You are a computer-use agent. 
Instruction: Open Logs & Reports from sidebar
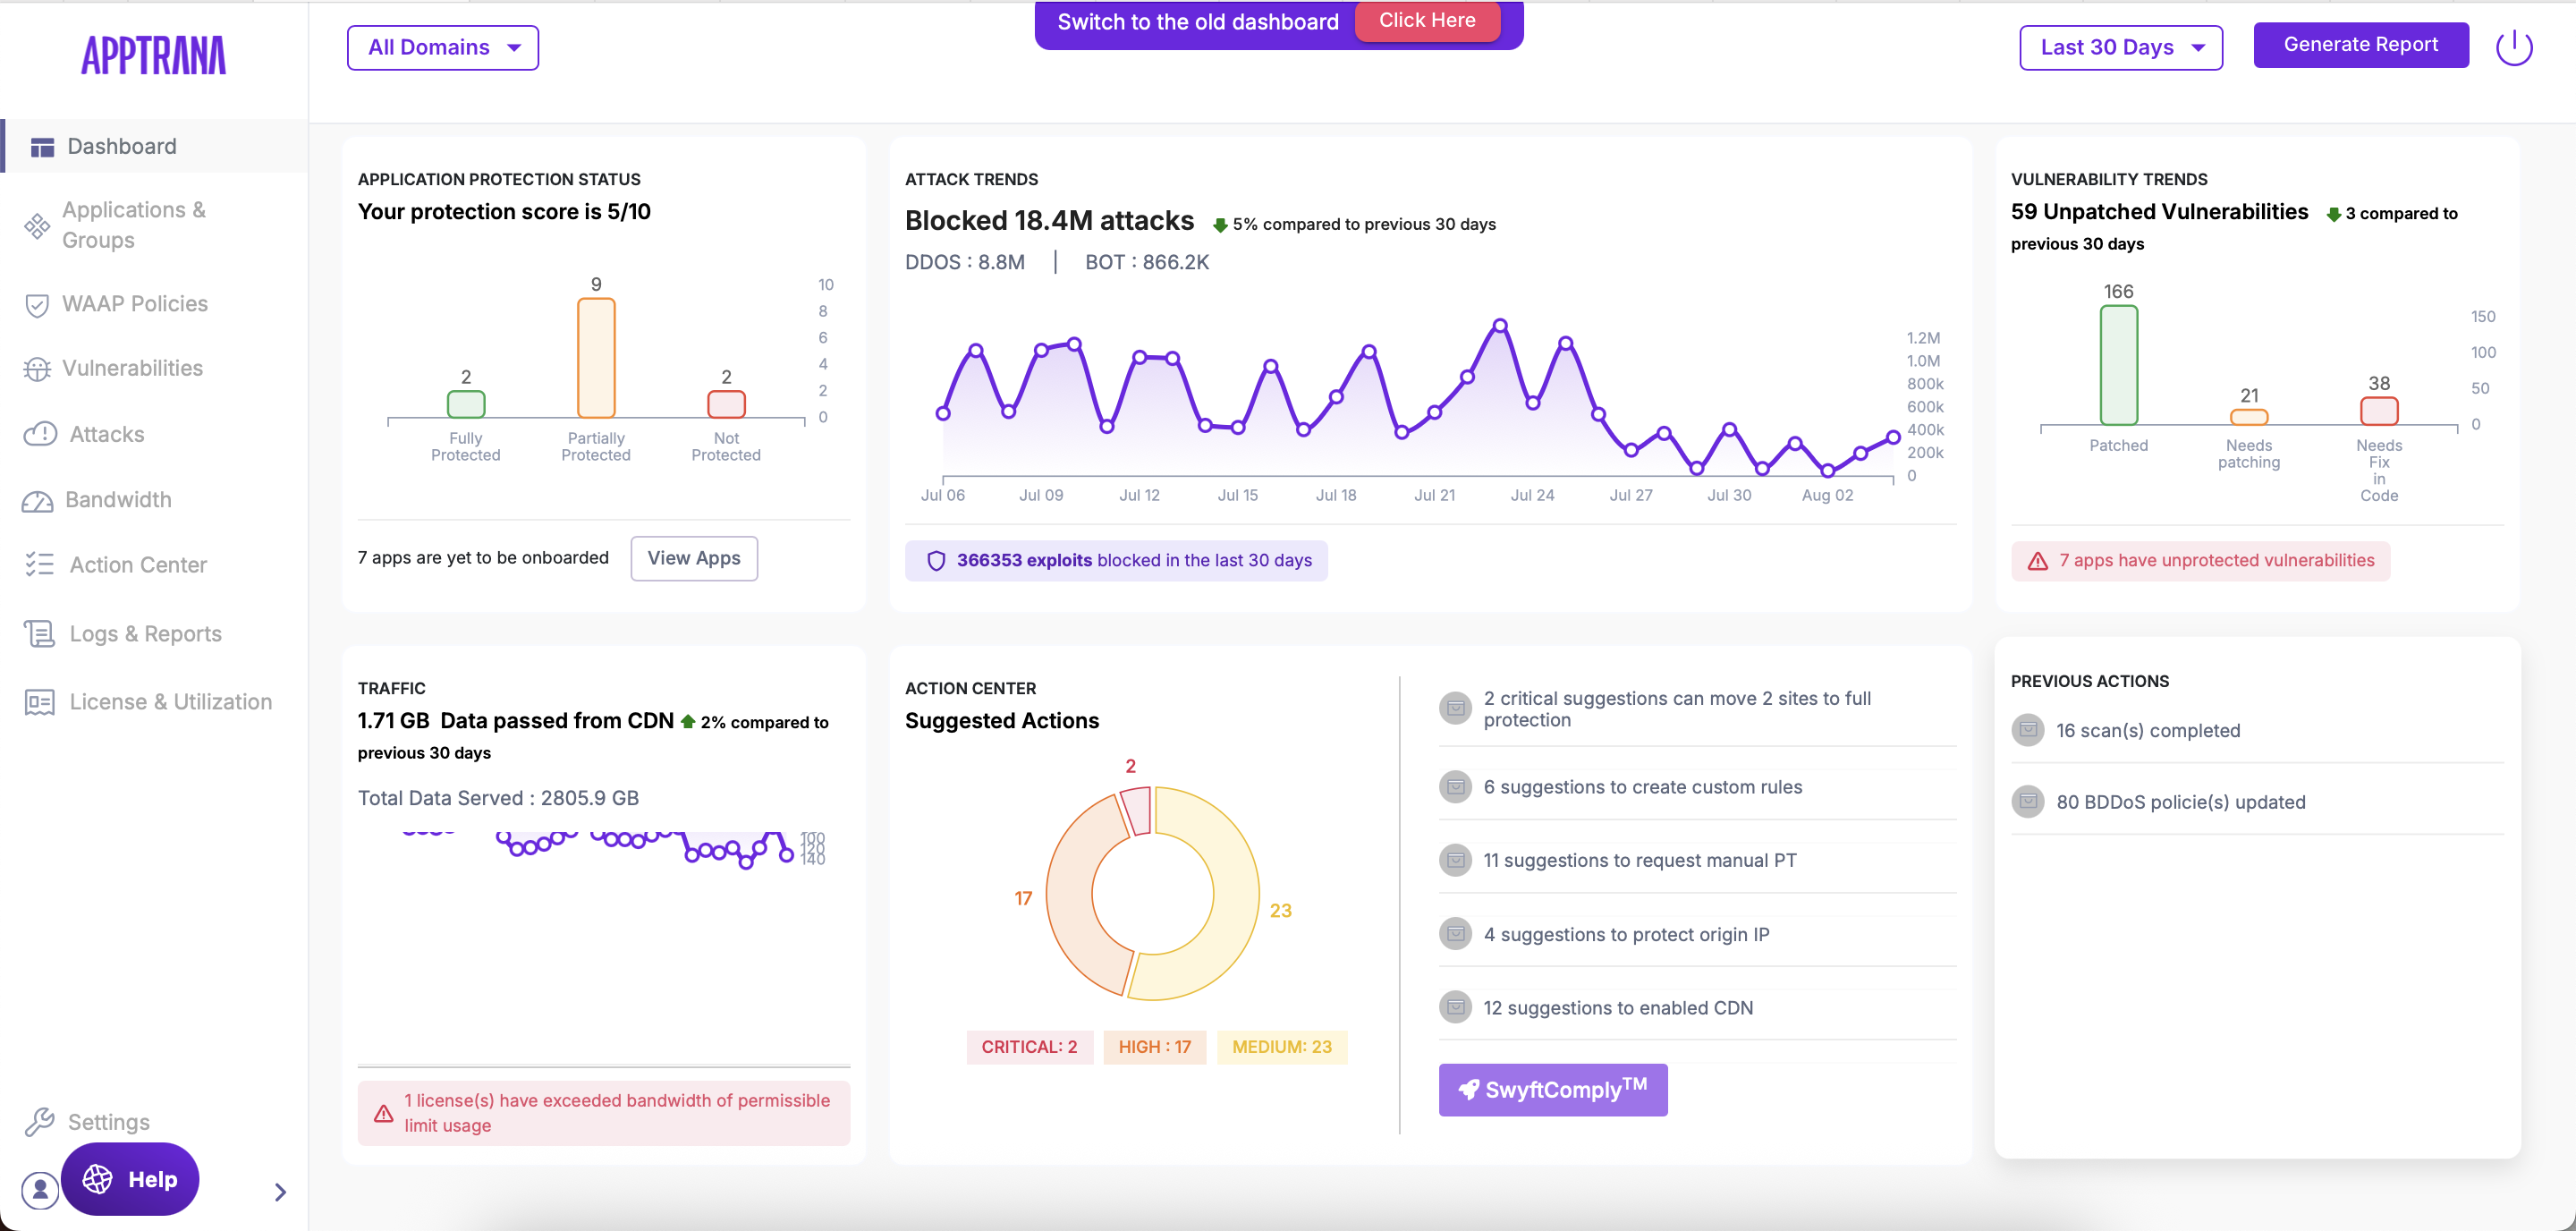pyautogui.click(x=145, y=634)
